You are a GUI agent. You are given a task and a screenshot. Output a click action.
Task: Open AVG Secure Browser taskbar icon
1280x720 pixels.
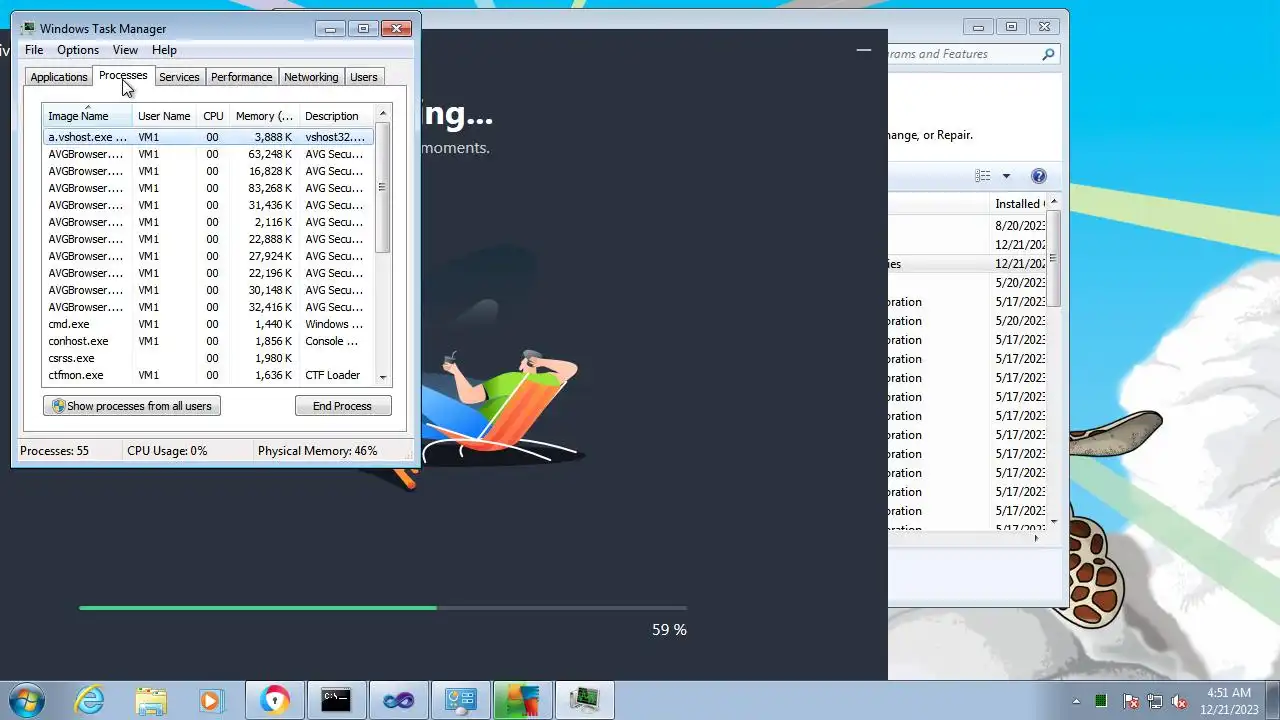pos(274,700)
